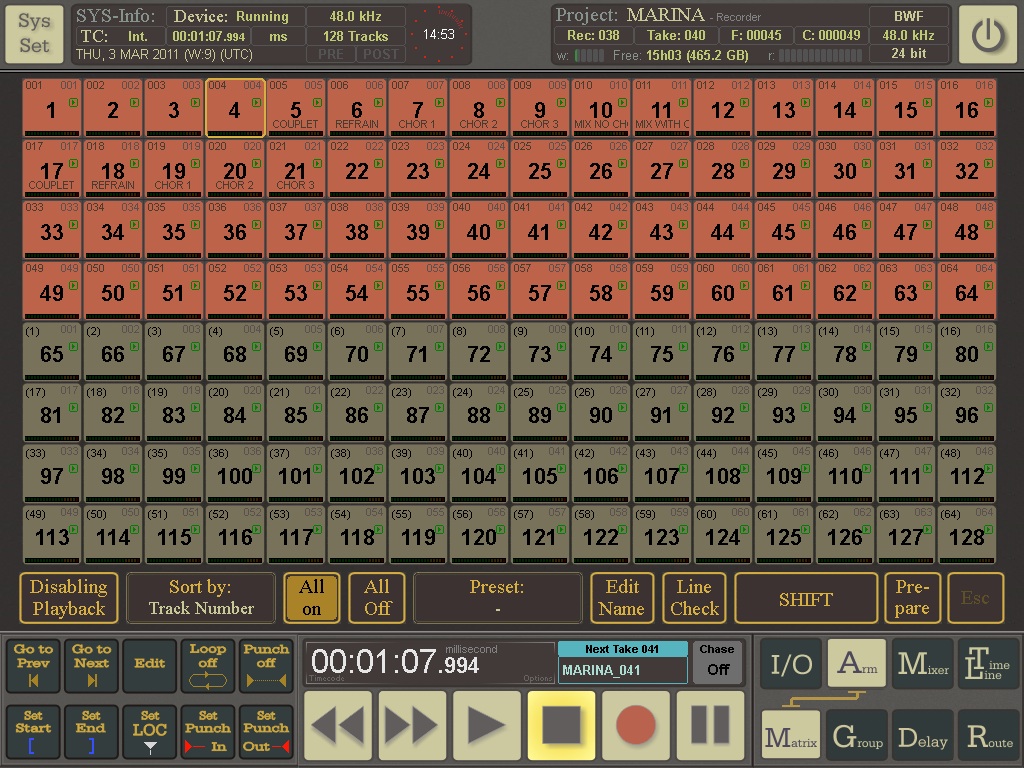Open the Sys Set system settings
The image size is (1024, 768).
(x=34, y=35)
